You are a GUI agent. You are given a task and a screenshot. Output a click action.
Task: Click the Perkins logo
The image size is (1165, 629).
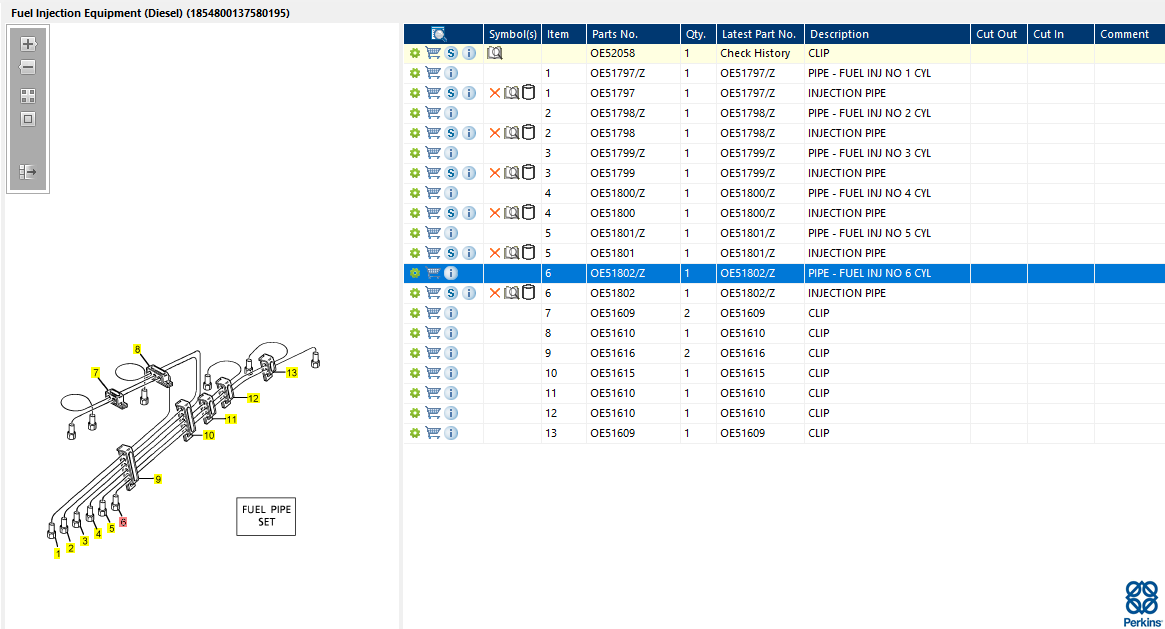point(1142,604)
